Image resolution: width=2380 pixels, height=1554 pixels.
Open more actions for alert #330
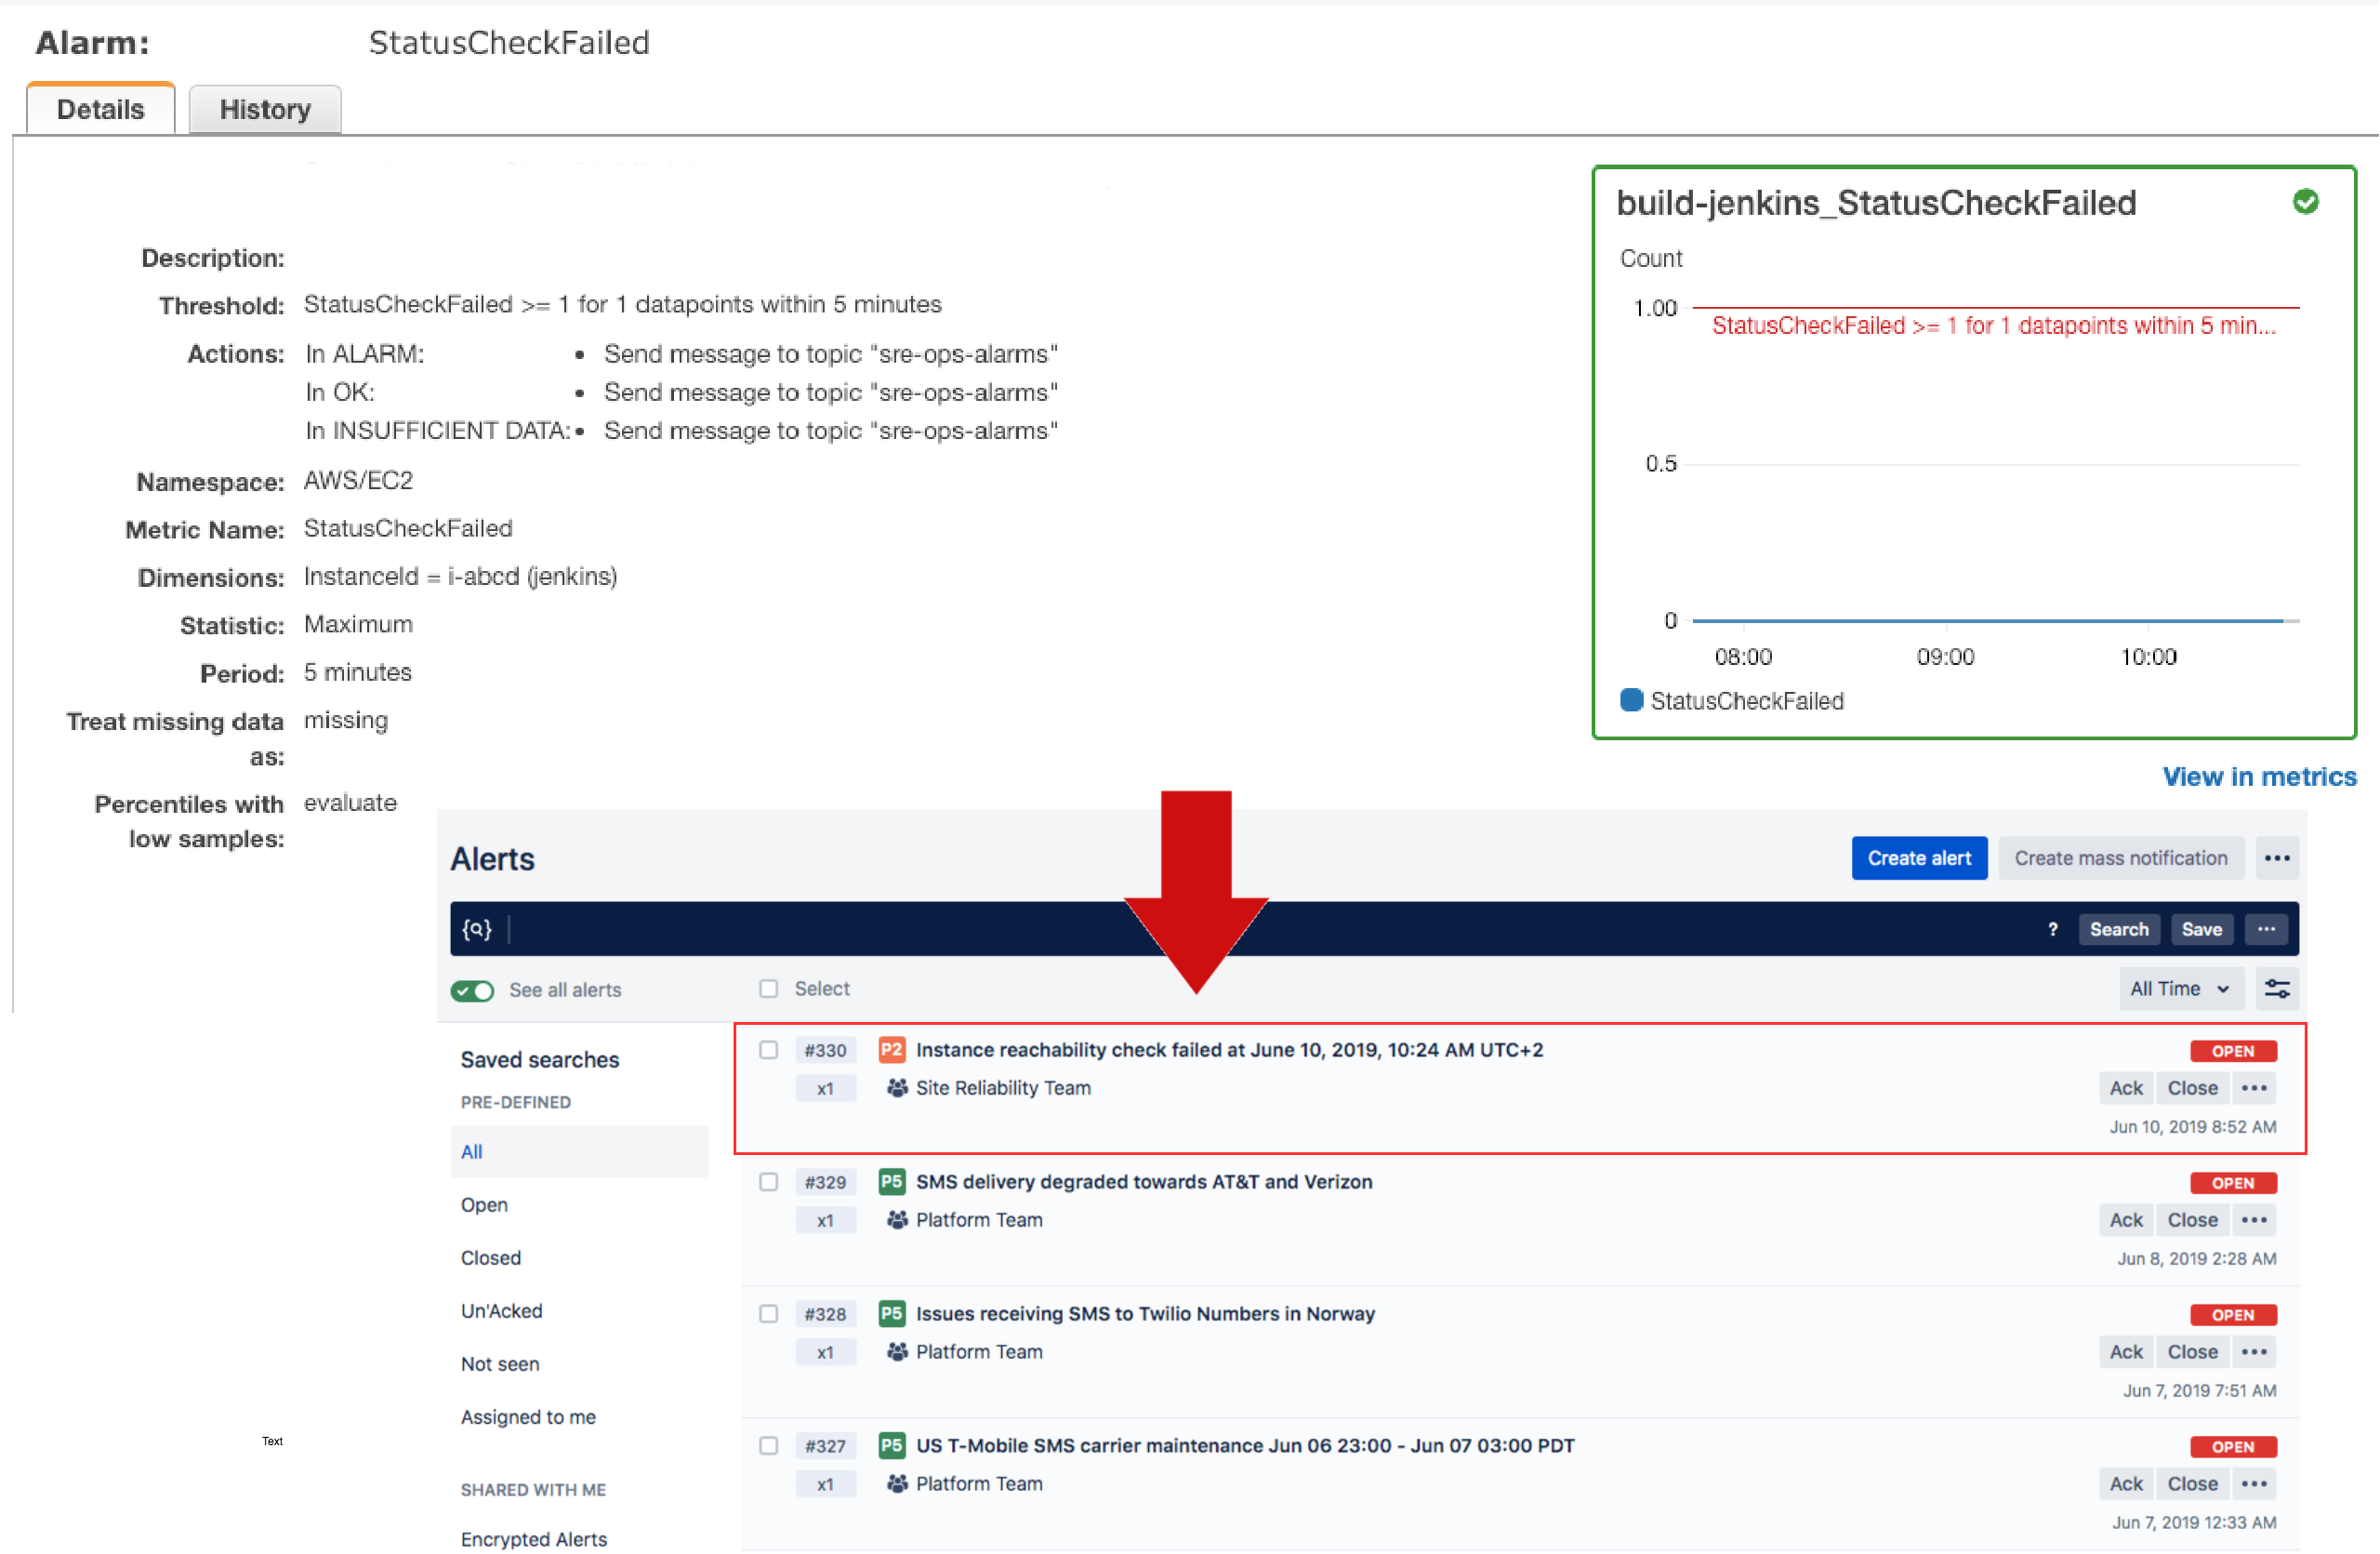[2254, 1088]
